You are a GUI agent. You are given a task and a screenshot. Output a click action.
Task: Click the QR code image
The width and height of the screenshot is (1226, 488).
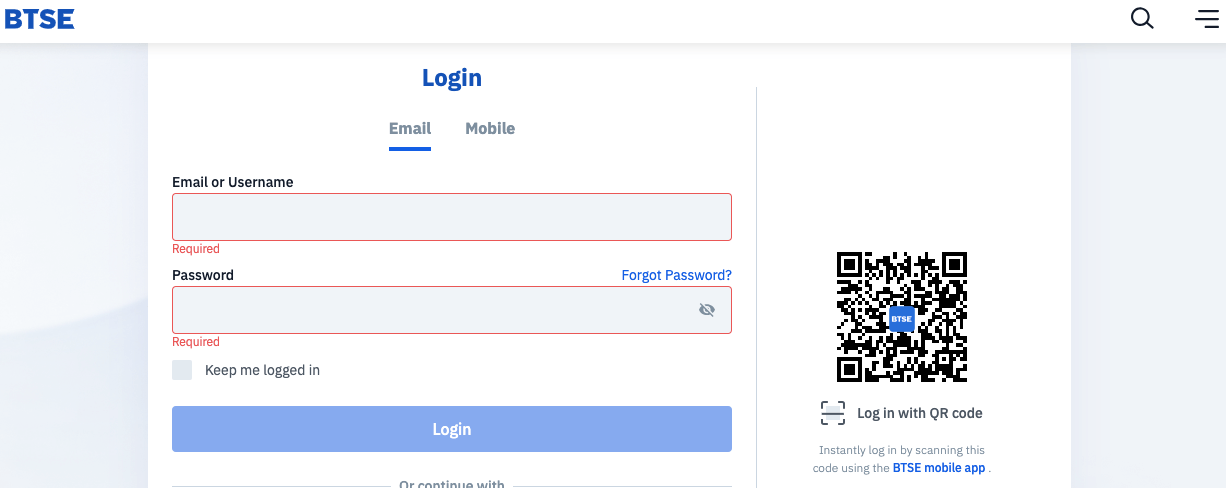tap(902, 317)
